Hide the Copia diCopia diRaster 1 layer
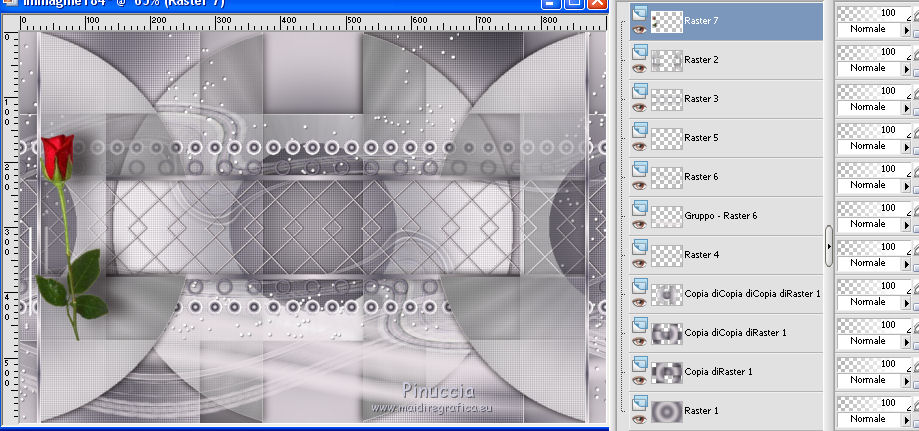Viewport: 919px width, 431px height. (x=639, y=341)
